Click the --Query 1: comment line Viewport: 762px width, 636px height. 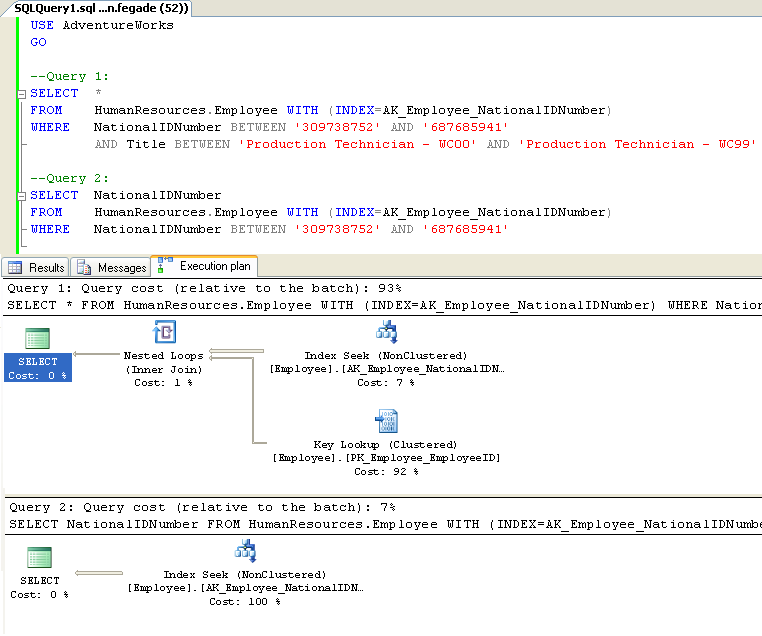[69, 76]
